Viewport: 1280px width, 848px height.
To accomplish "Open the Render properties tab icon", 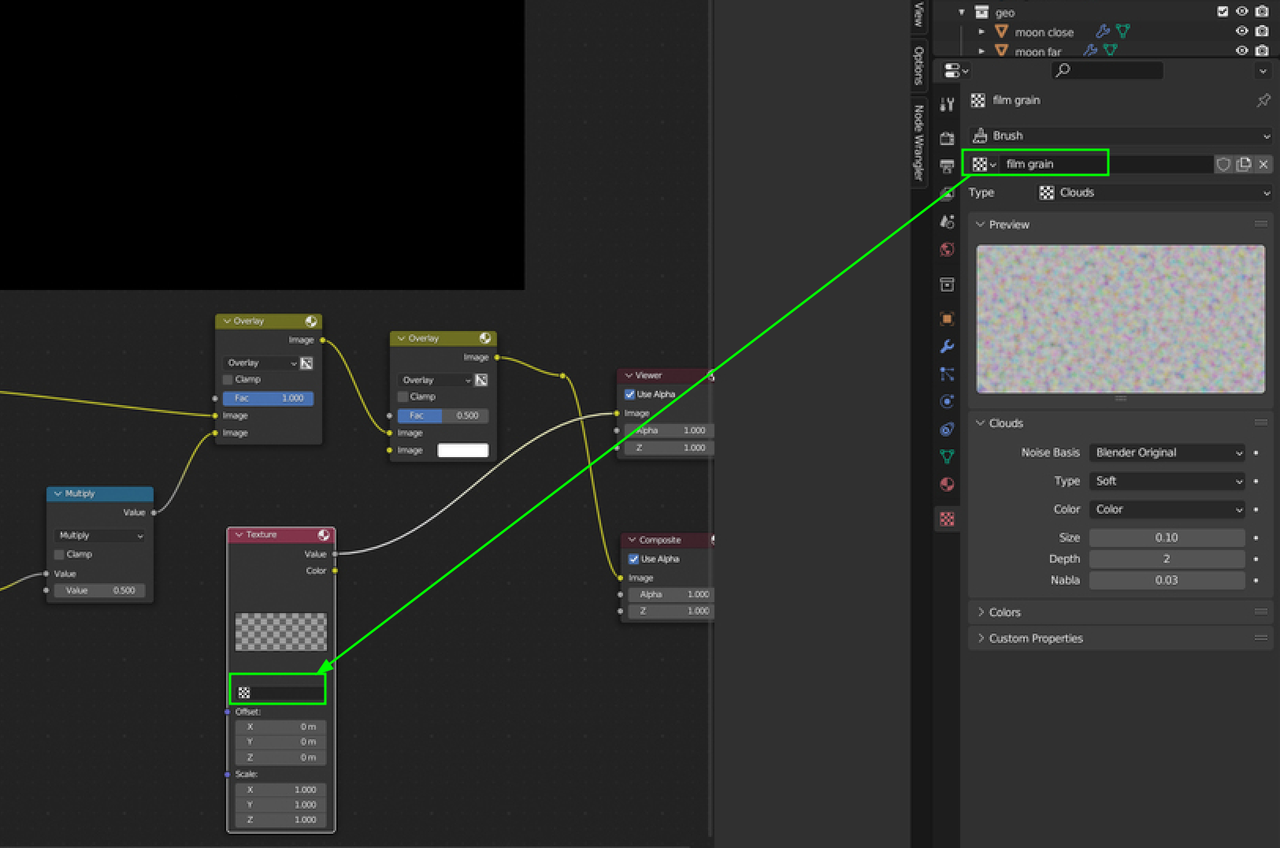I will (x=947, y=138).
